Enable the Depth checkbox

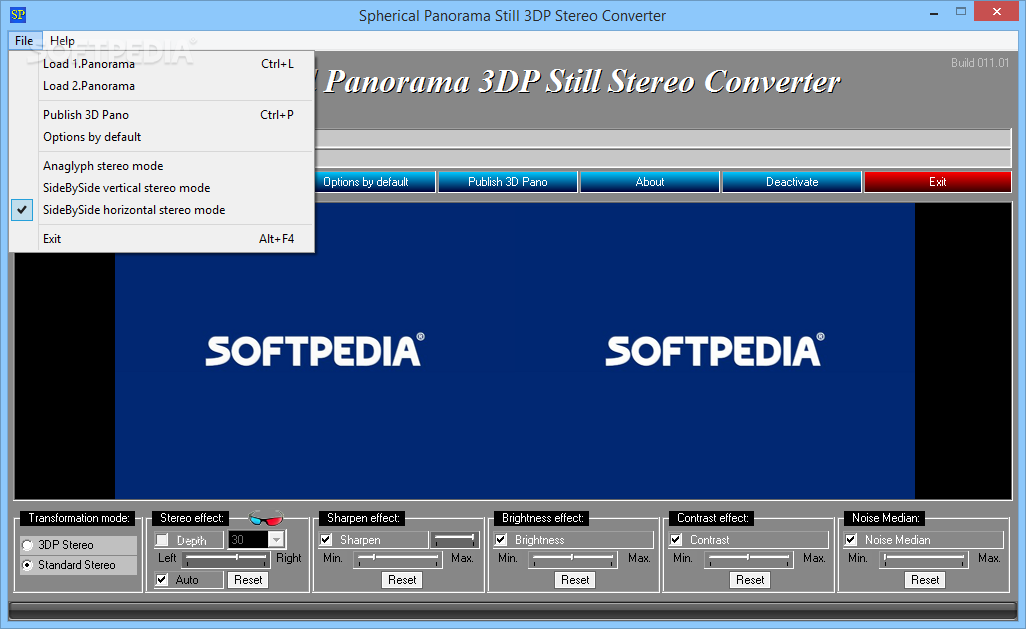(162, 540)
